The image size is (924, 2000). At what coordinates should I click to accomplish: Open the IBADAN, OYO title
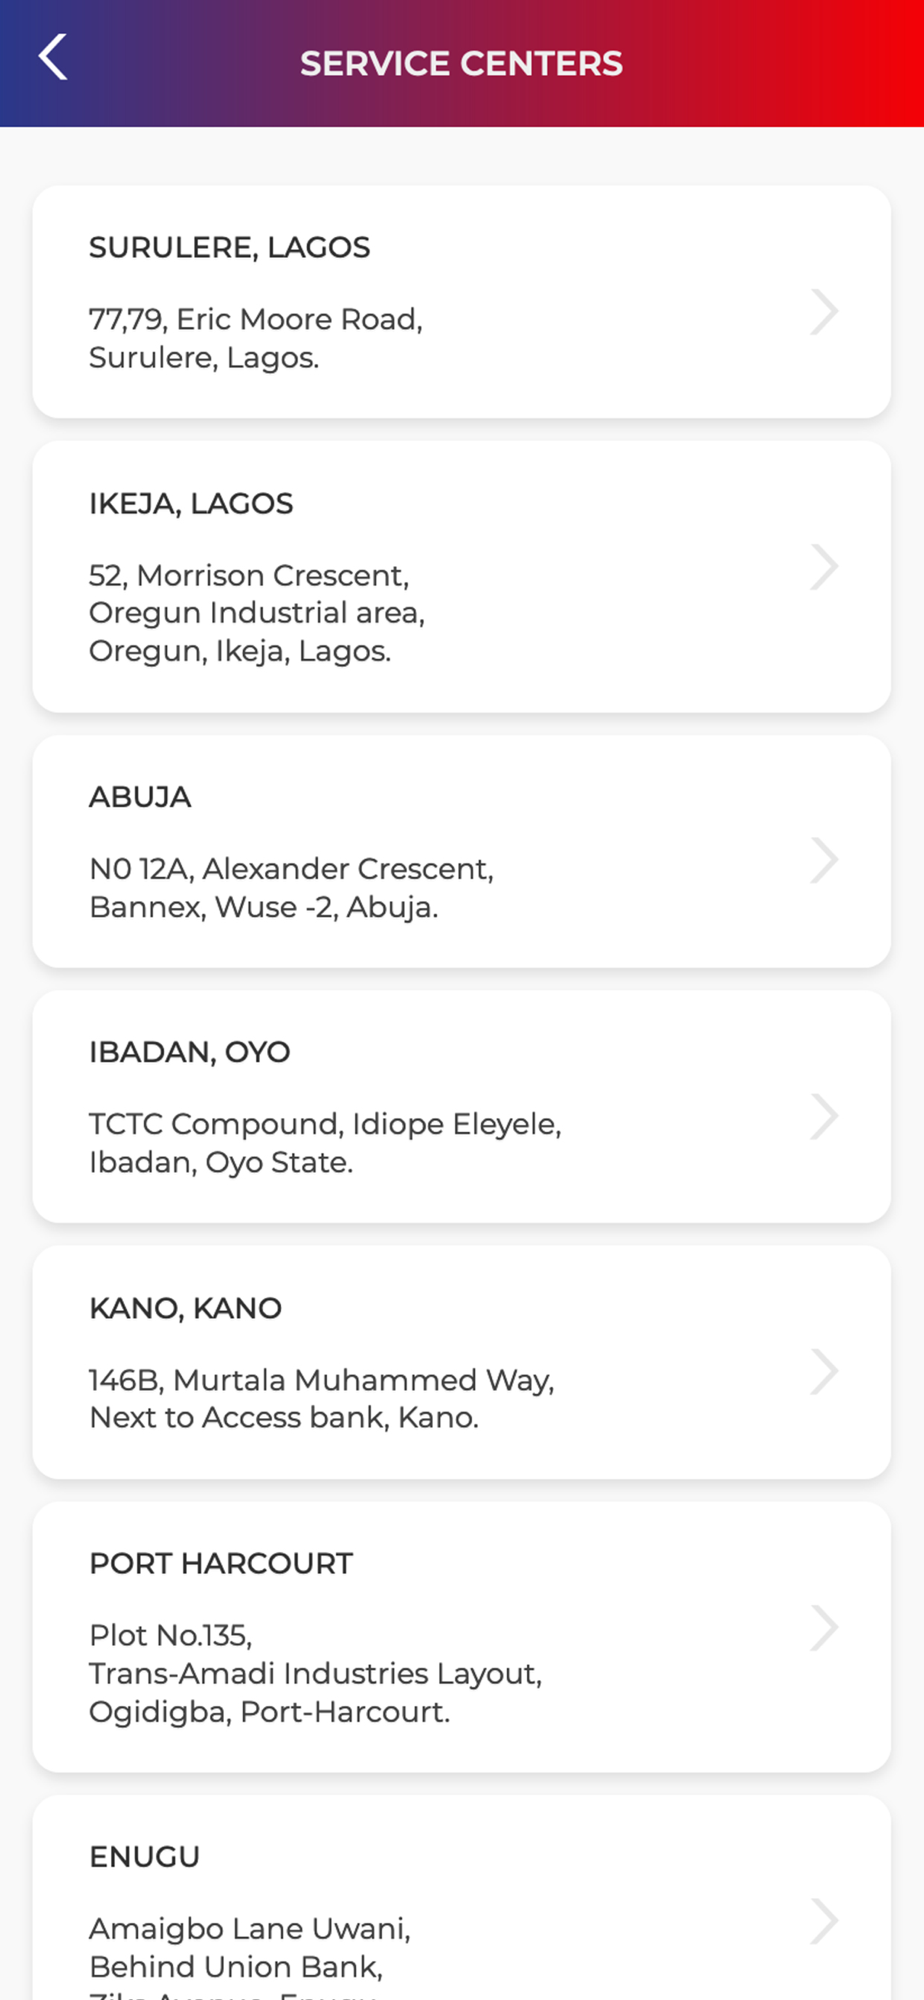pos(190,1053)
